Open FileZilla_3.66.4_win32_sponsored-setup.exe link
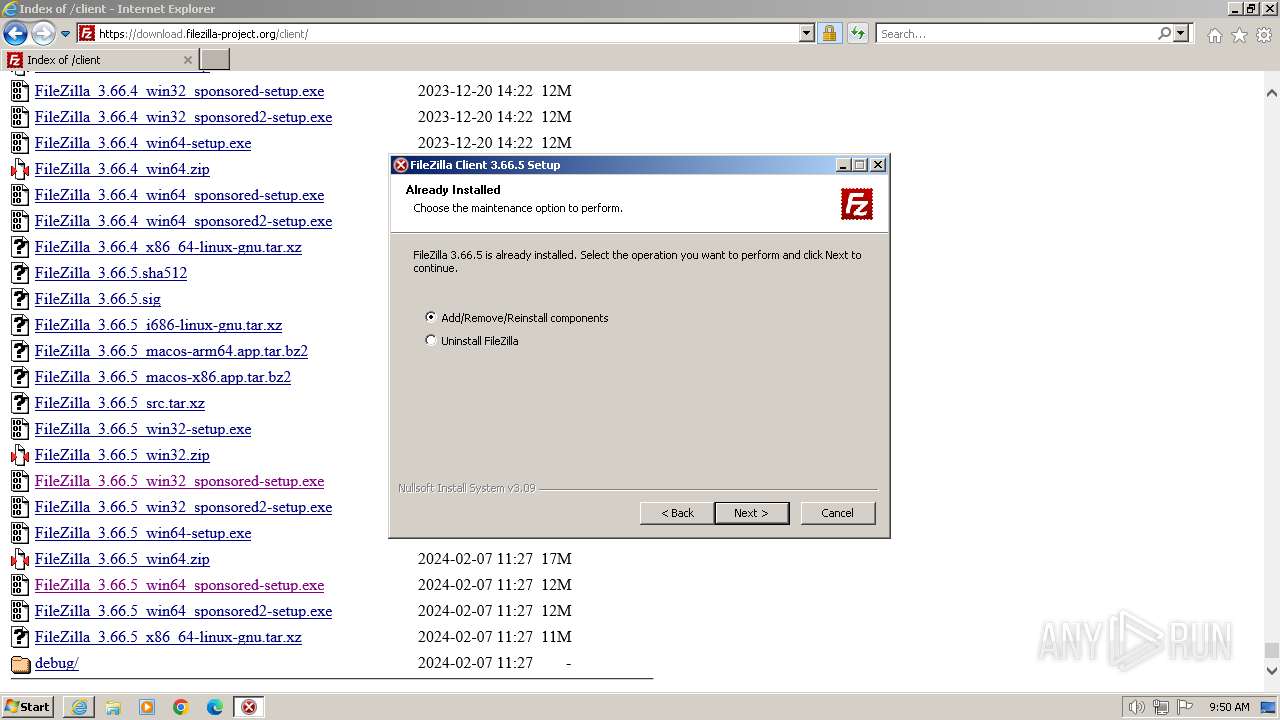The image size is (1280, 720). [x=179, y=91]
